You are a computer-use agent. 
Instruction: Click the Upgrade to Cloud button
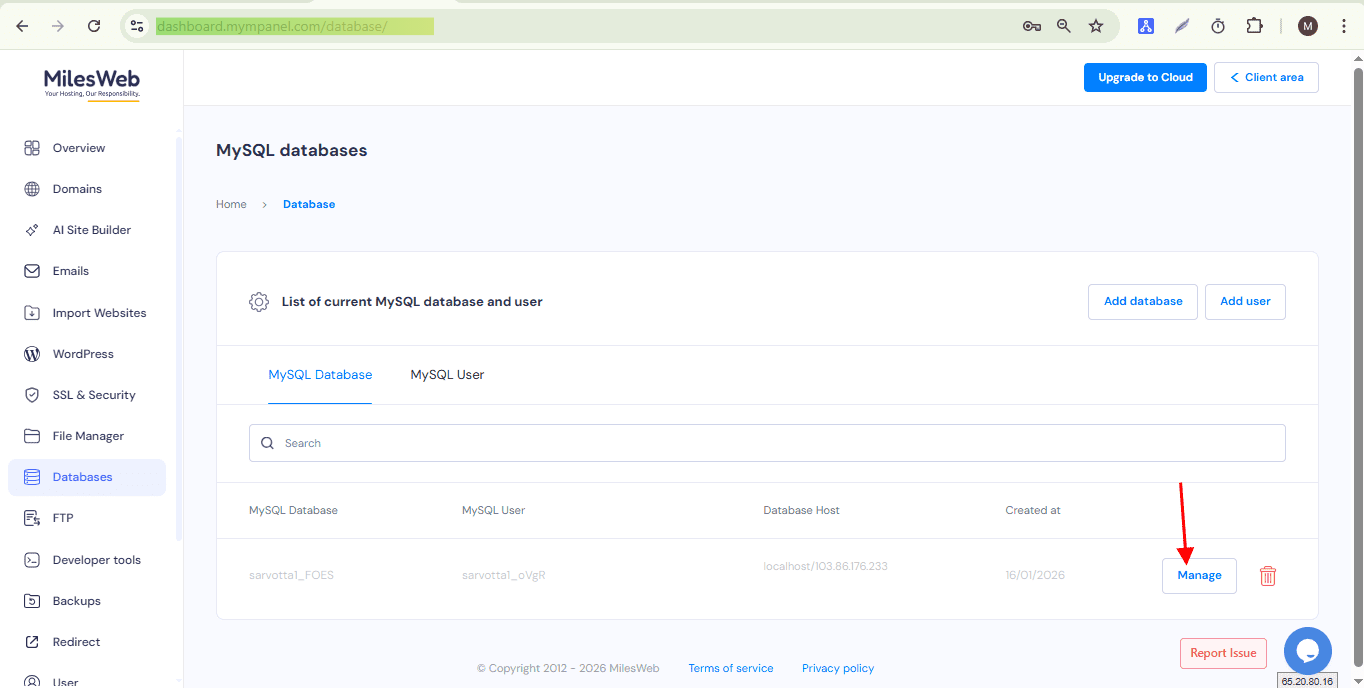click(1144, 77)
